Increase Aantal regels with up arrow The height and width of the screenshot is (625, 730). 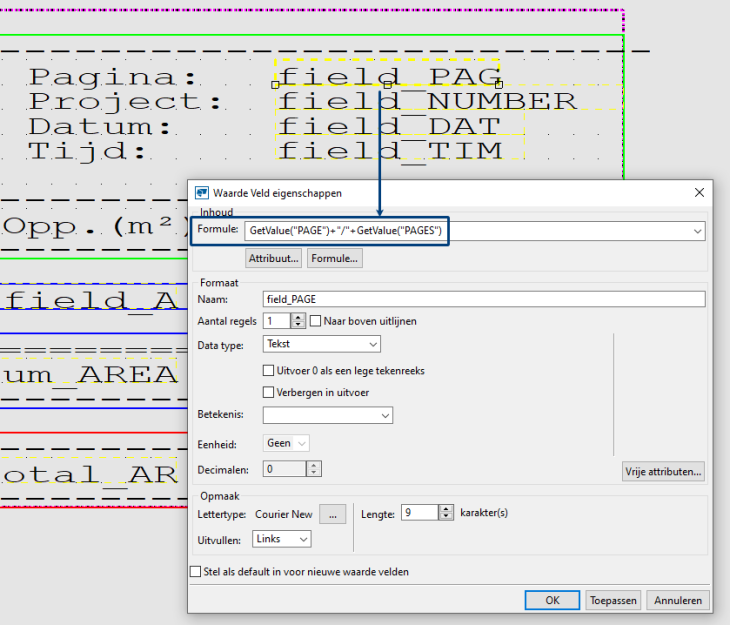pyautogui.click(x=298, y=317)
